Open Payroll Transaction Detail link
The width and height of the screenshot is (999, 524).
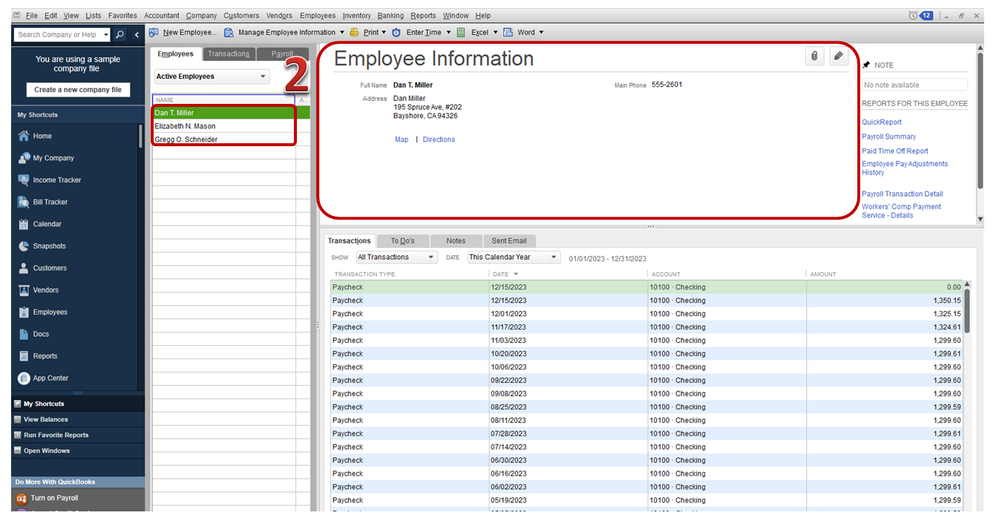tap(902, 194)
